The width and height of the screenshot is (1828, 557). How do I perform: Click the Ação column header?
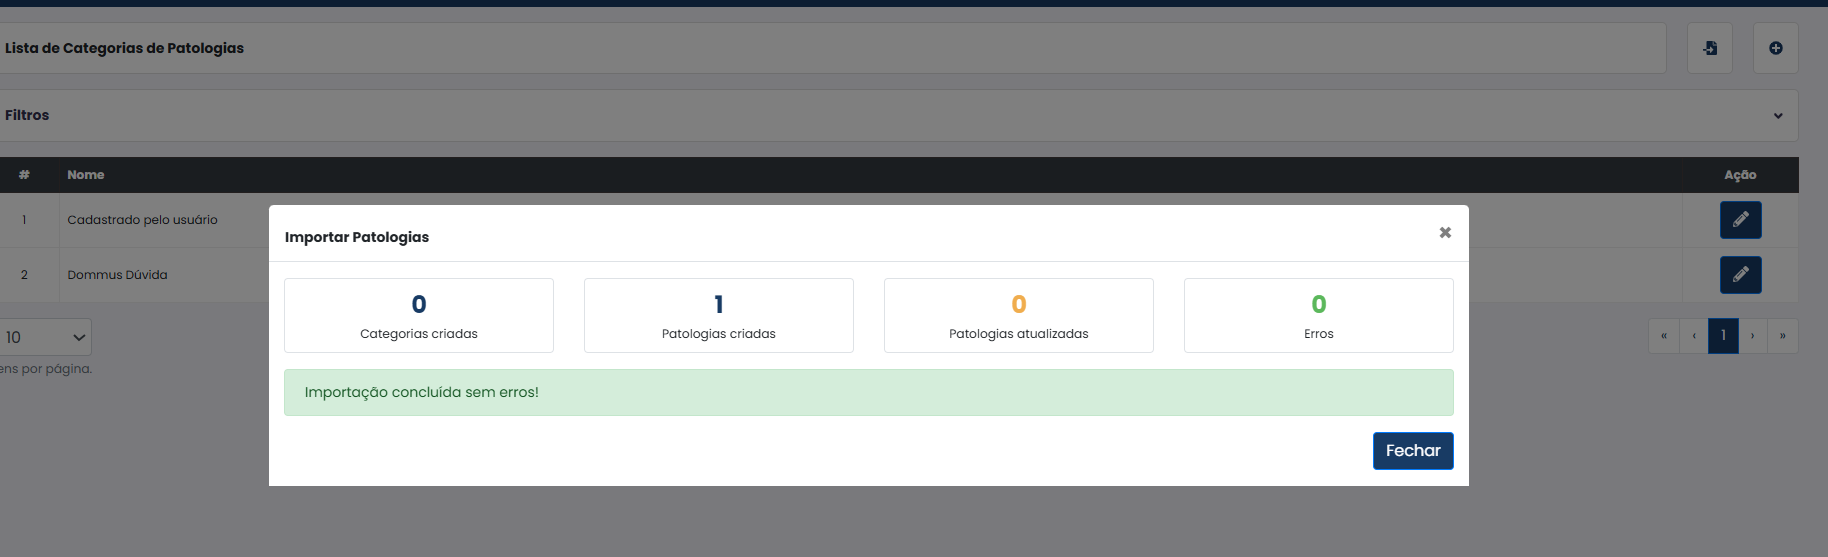[1740, 175]
